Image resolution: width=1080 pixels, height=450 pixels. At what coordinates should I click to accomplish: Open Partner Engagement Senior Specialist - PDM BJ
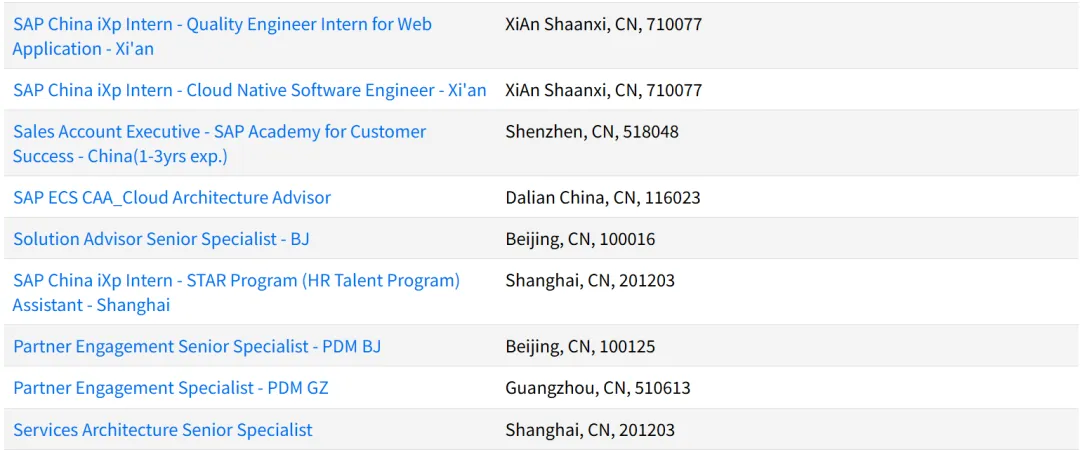197,347
